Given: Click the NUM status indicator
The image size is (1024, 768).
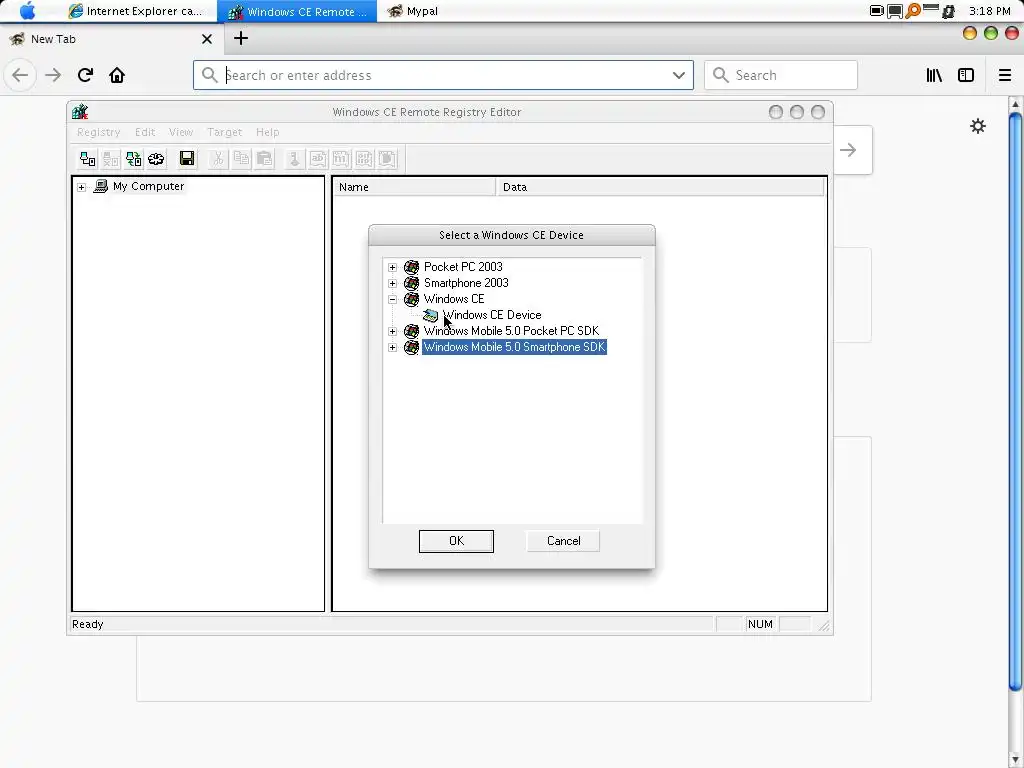Looking at the screenshot, I should tap(760, 624).
